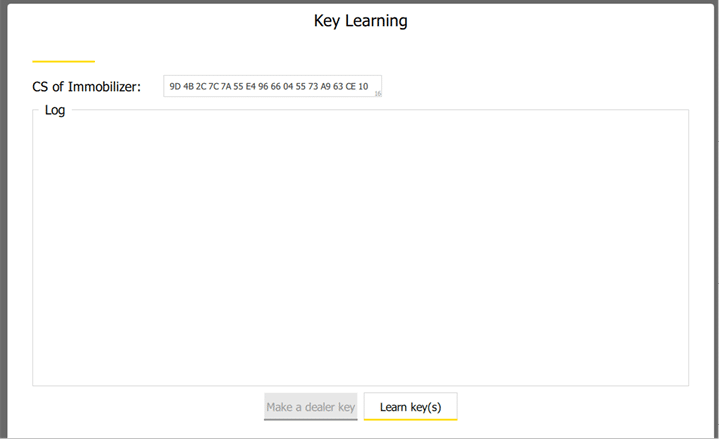The width and height of the screenshot is (719, 439).
Task: Click the yellow underline of Learn key(s)
Action: pos(410,419)
